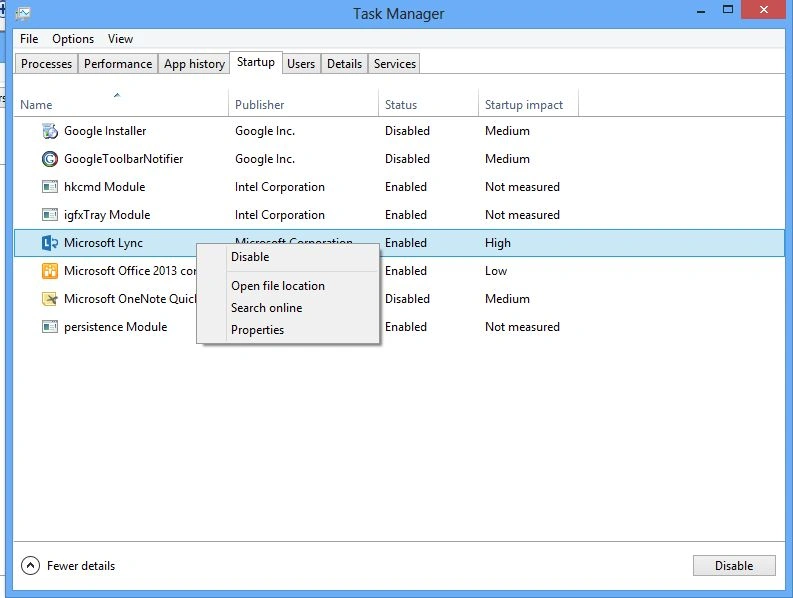
Task: Click the Disable button at bottom right
Action: click(734, 566)
